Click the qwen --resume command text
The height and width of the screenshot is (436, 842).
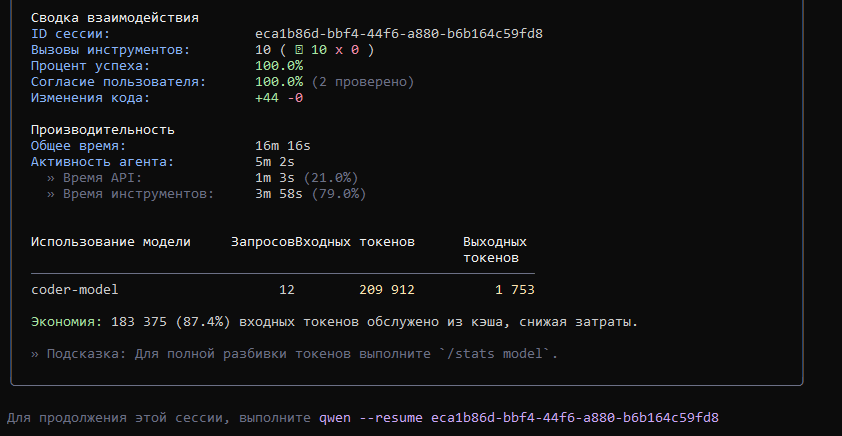click(x=371, y=417)
